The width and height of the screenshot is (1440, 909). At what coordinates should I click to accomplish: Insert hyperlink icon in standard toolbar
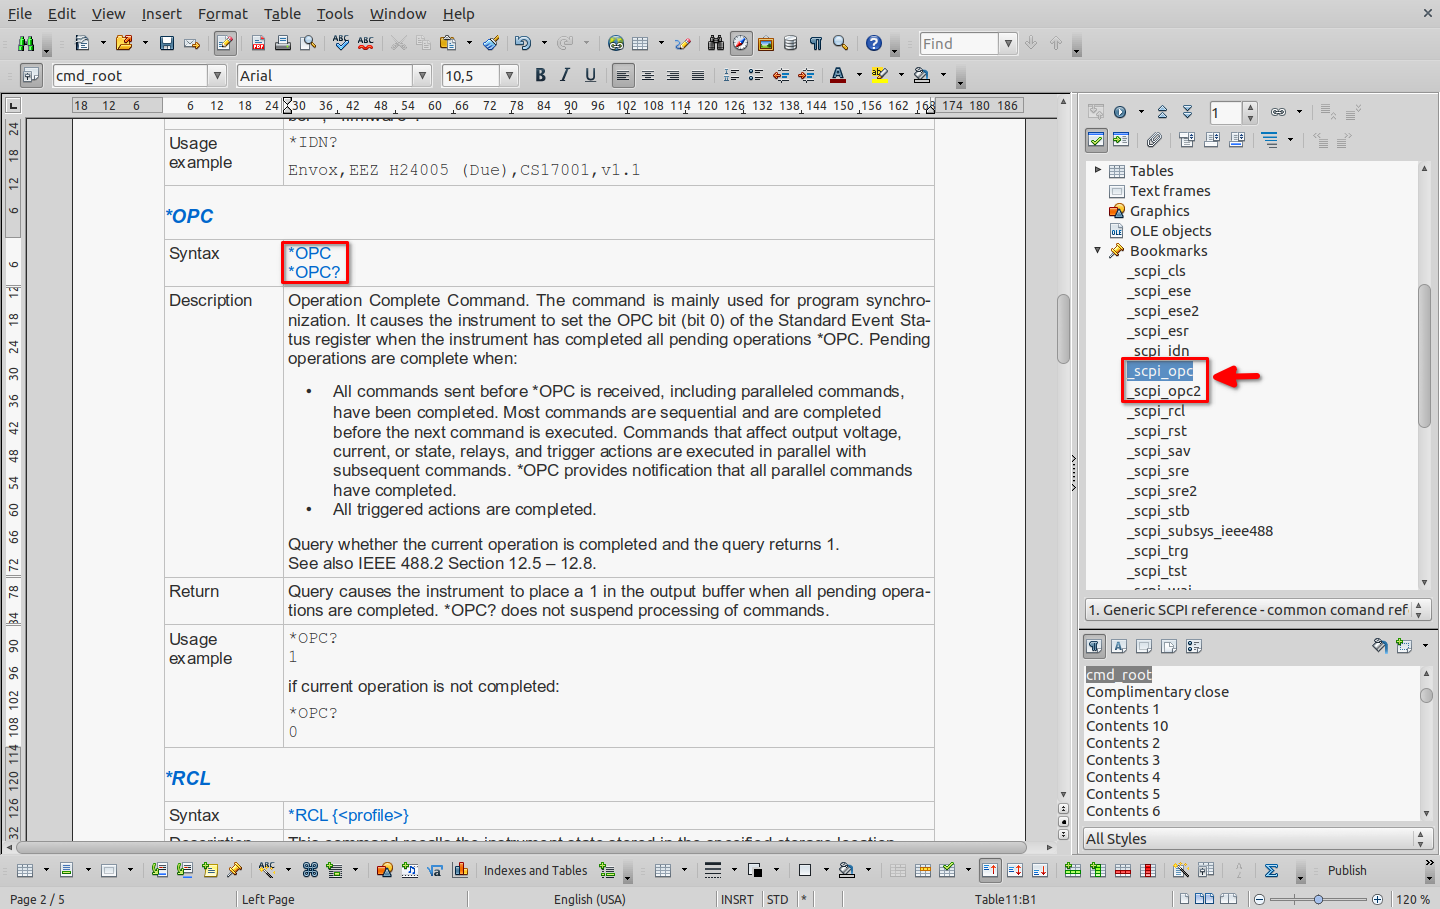click(616, 43)
